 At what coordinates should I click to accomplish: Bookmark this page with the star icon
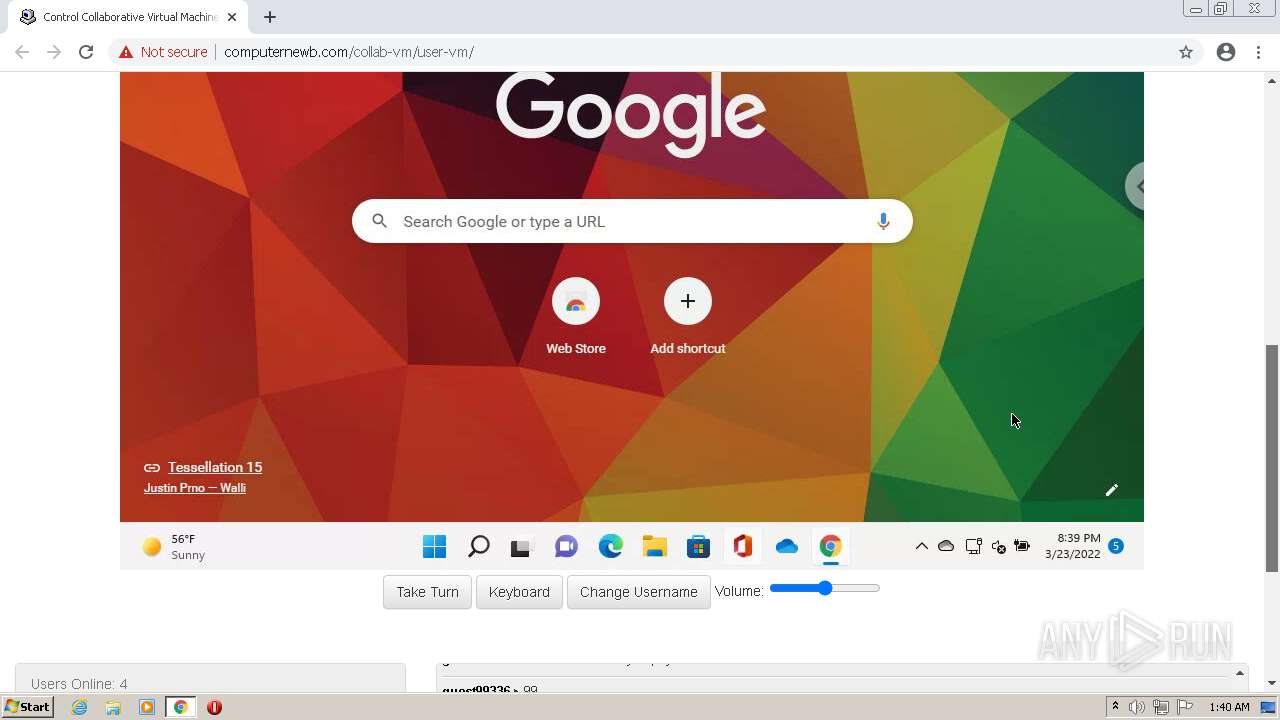(x=1186, y=52)
